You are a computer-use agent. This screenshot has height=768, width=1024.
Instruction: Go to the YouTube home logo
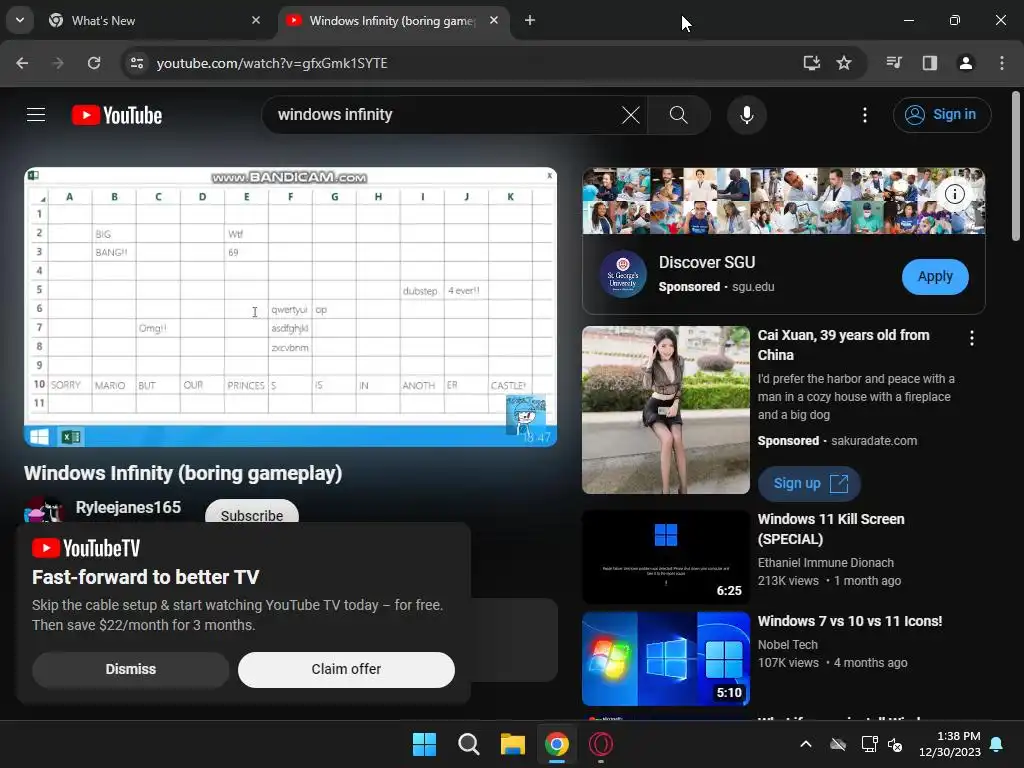pos(117,115)
